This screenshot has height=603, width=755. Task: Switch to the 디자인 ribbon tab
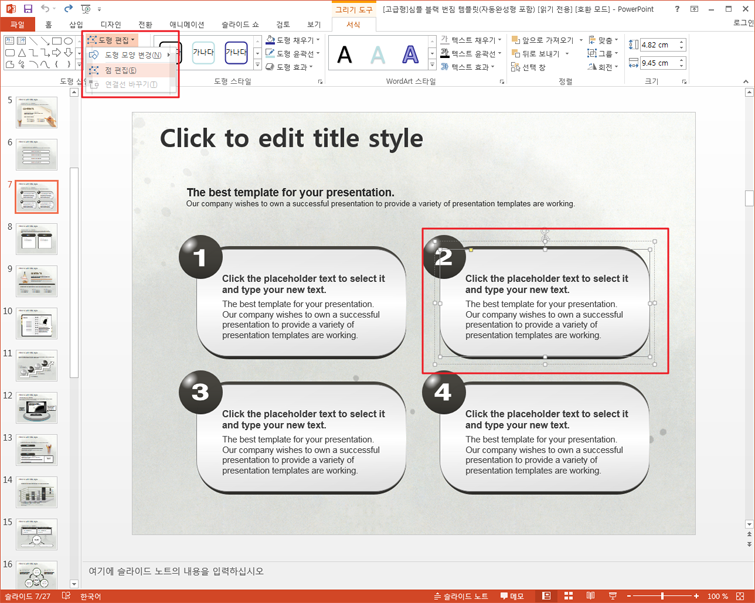(111, 25)
